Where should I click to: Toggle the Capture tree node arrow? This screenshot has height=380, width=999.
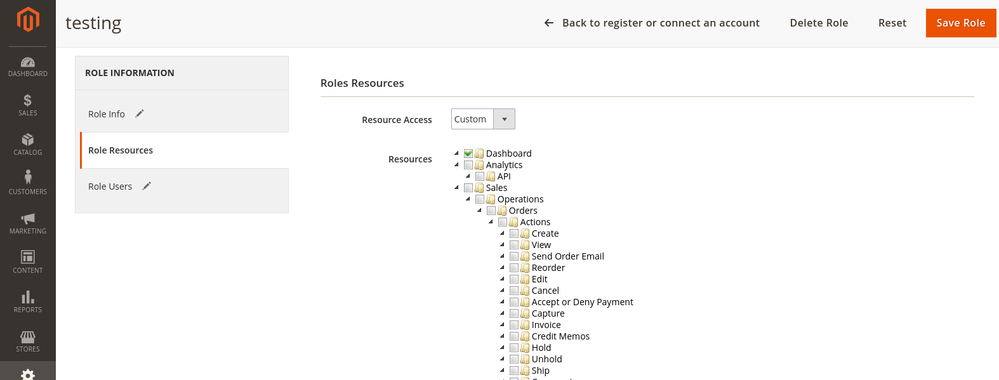tap(503, 313)
